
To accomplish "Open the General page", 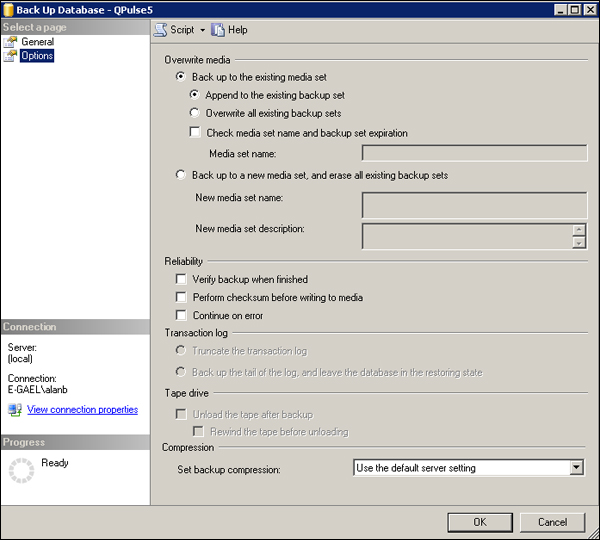I will pyautogui.click(x=38, y=42).
